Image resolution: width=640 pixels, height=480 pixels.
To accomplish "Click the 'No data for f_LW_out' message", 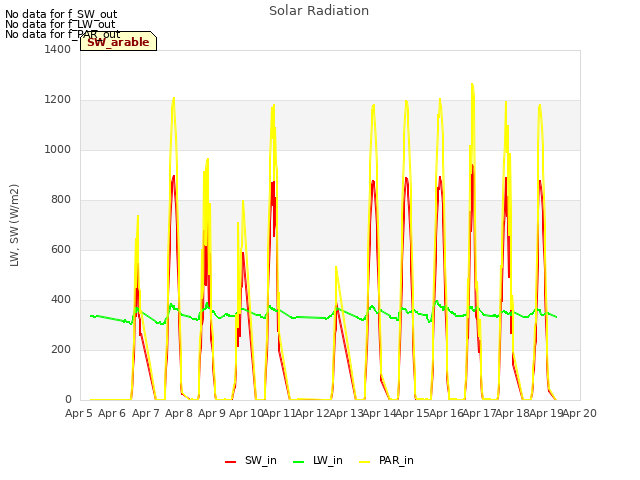I will coord(60,24).
